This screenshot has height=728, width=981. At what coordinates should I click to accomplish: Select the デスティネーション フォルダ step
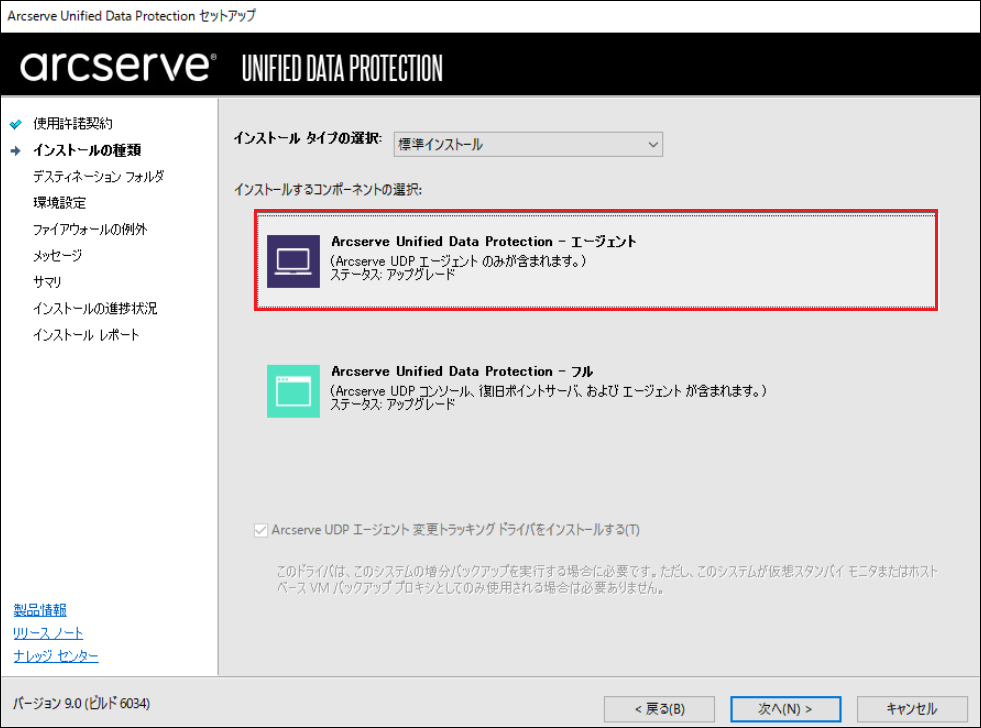(98, 176)
